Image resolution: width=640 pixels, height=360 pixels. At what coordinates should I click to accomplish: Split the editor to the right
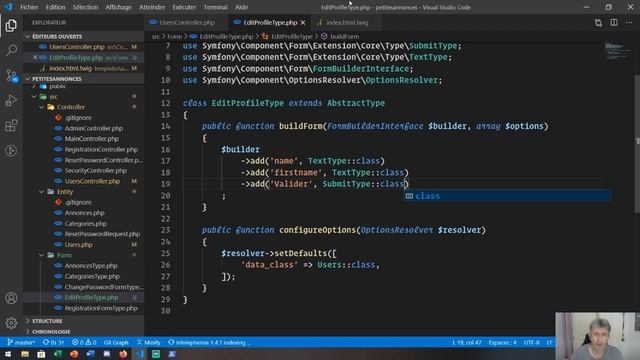pos(613,23)
